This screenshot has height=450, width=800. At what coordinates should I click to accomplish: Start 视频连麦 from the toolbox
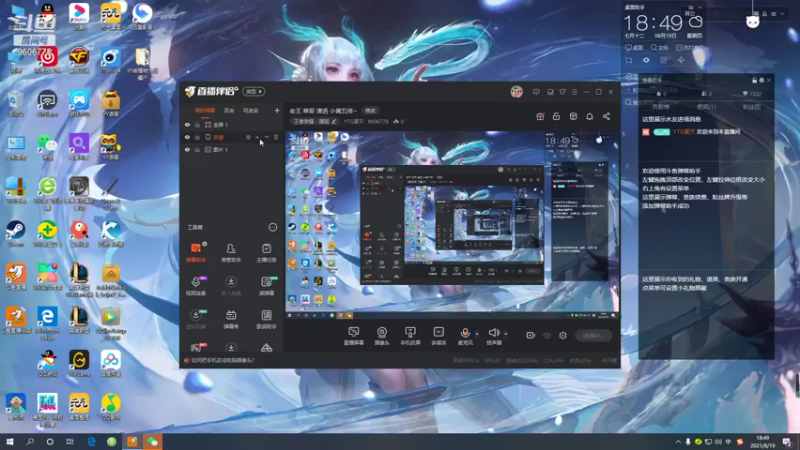click(x=196, y=286)
